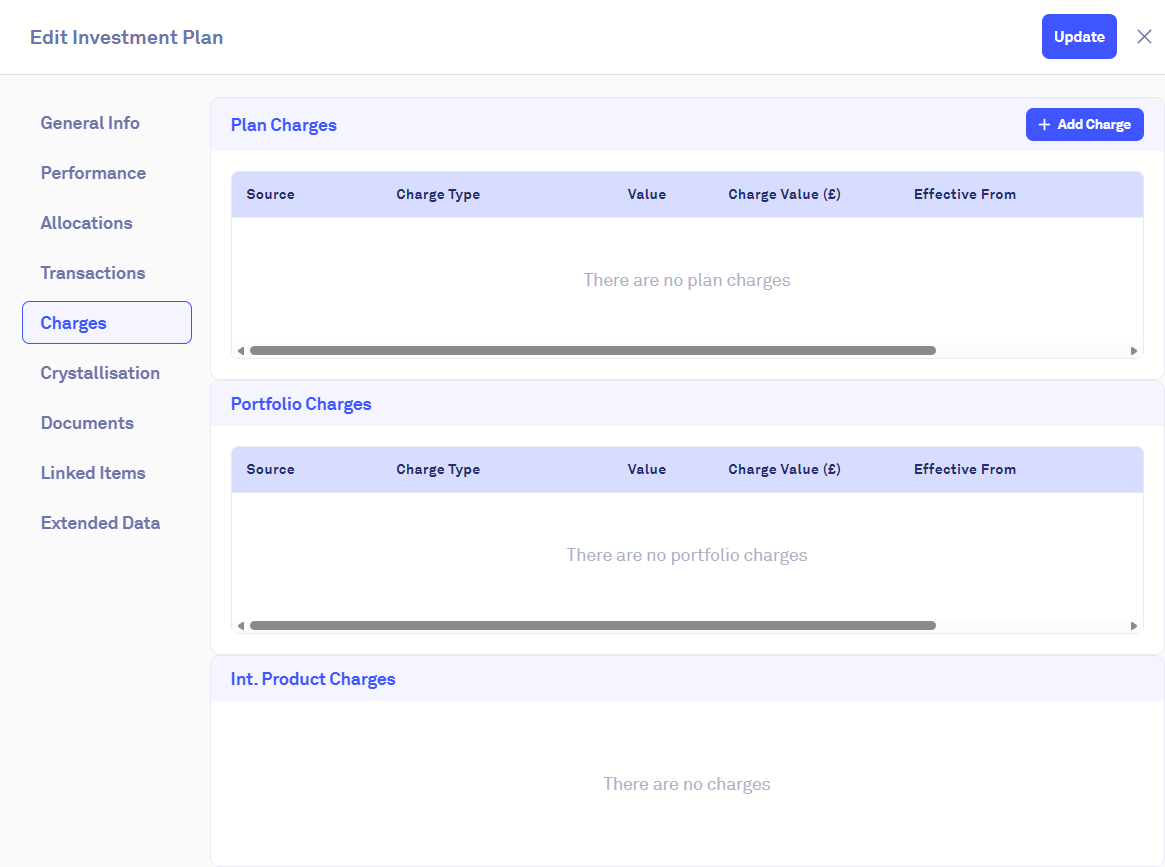This screenshot has width=1165, height=867.
Task: Close the Edit Investment Plan dialog
Action: 1144,37
